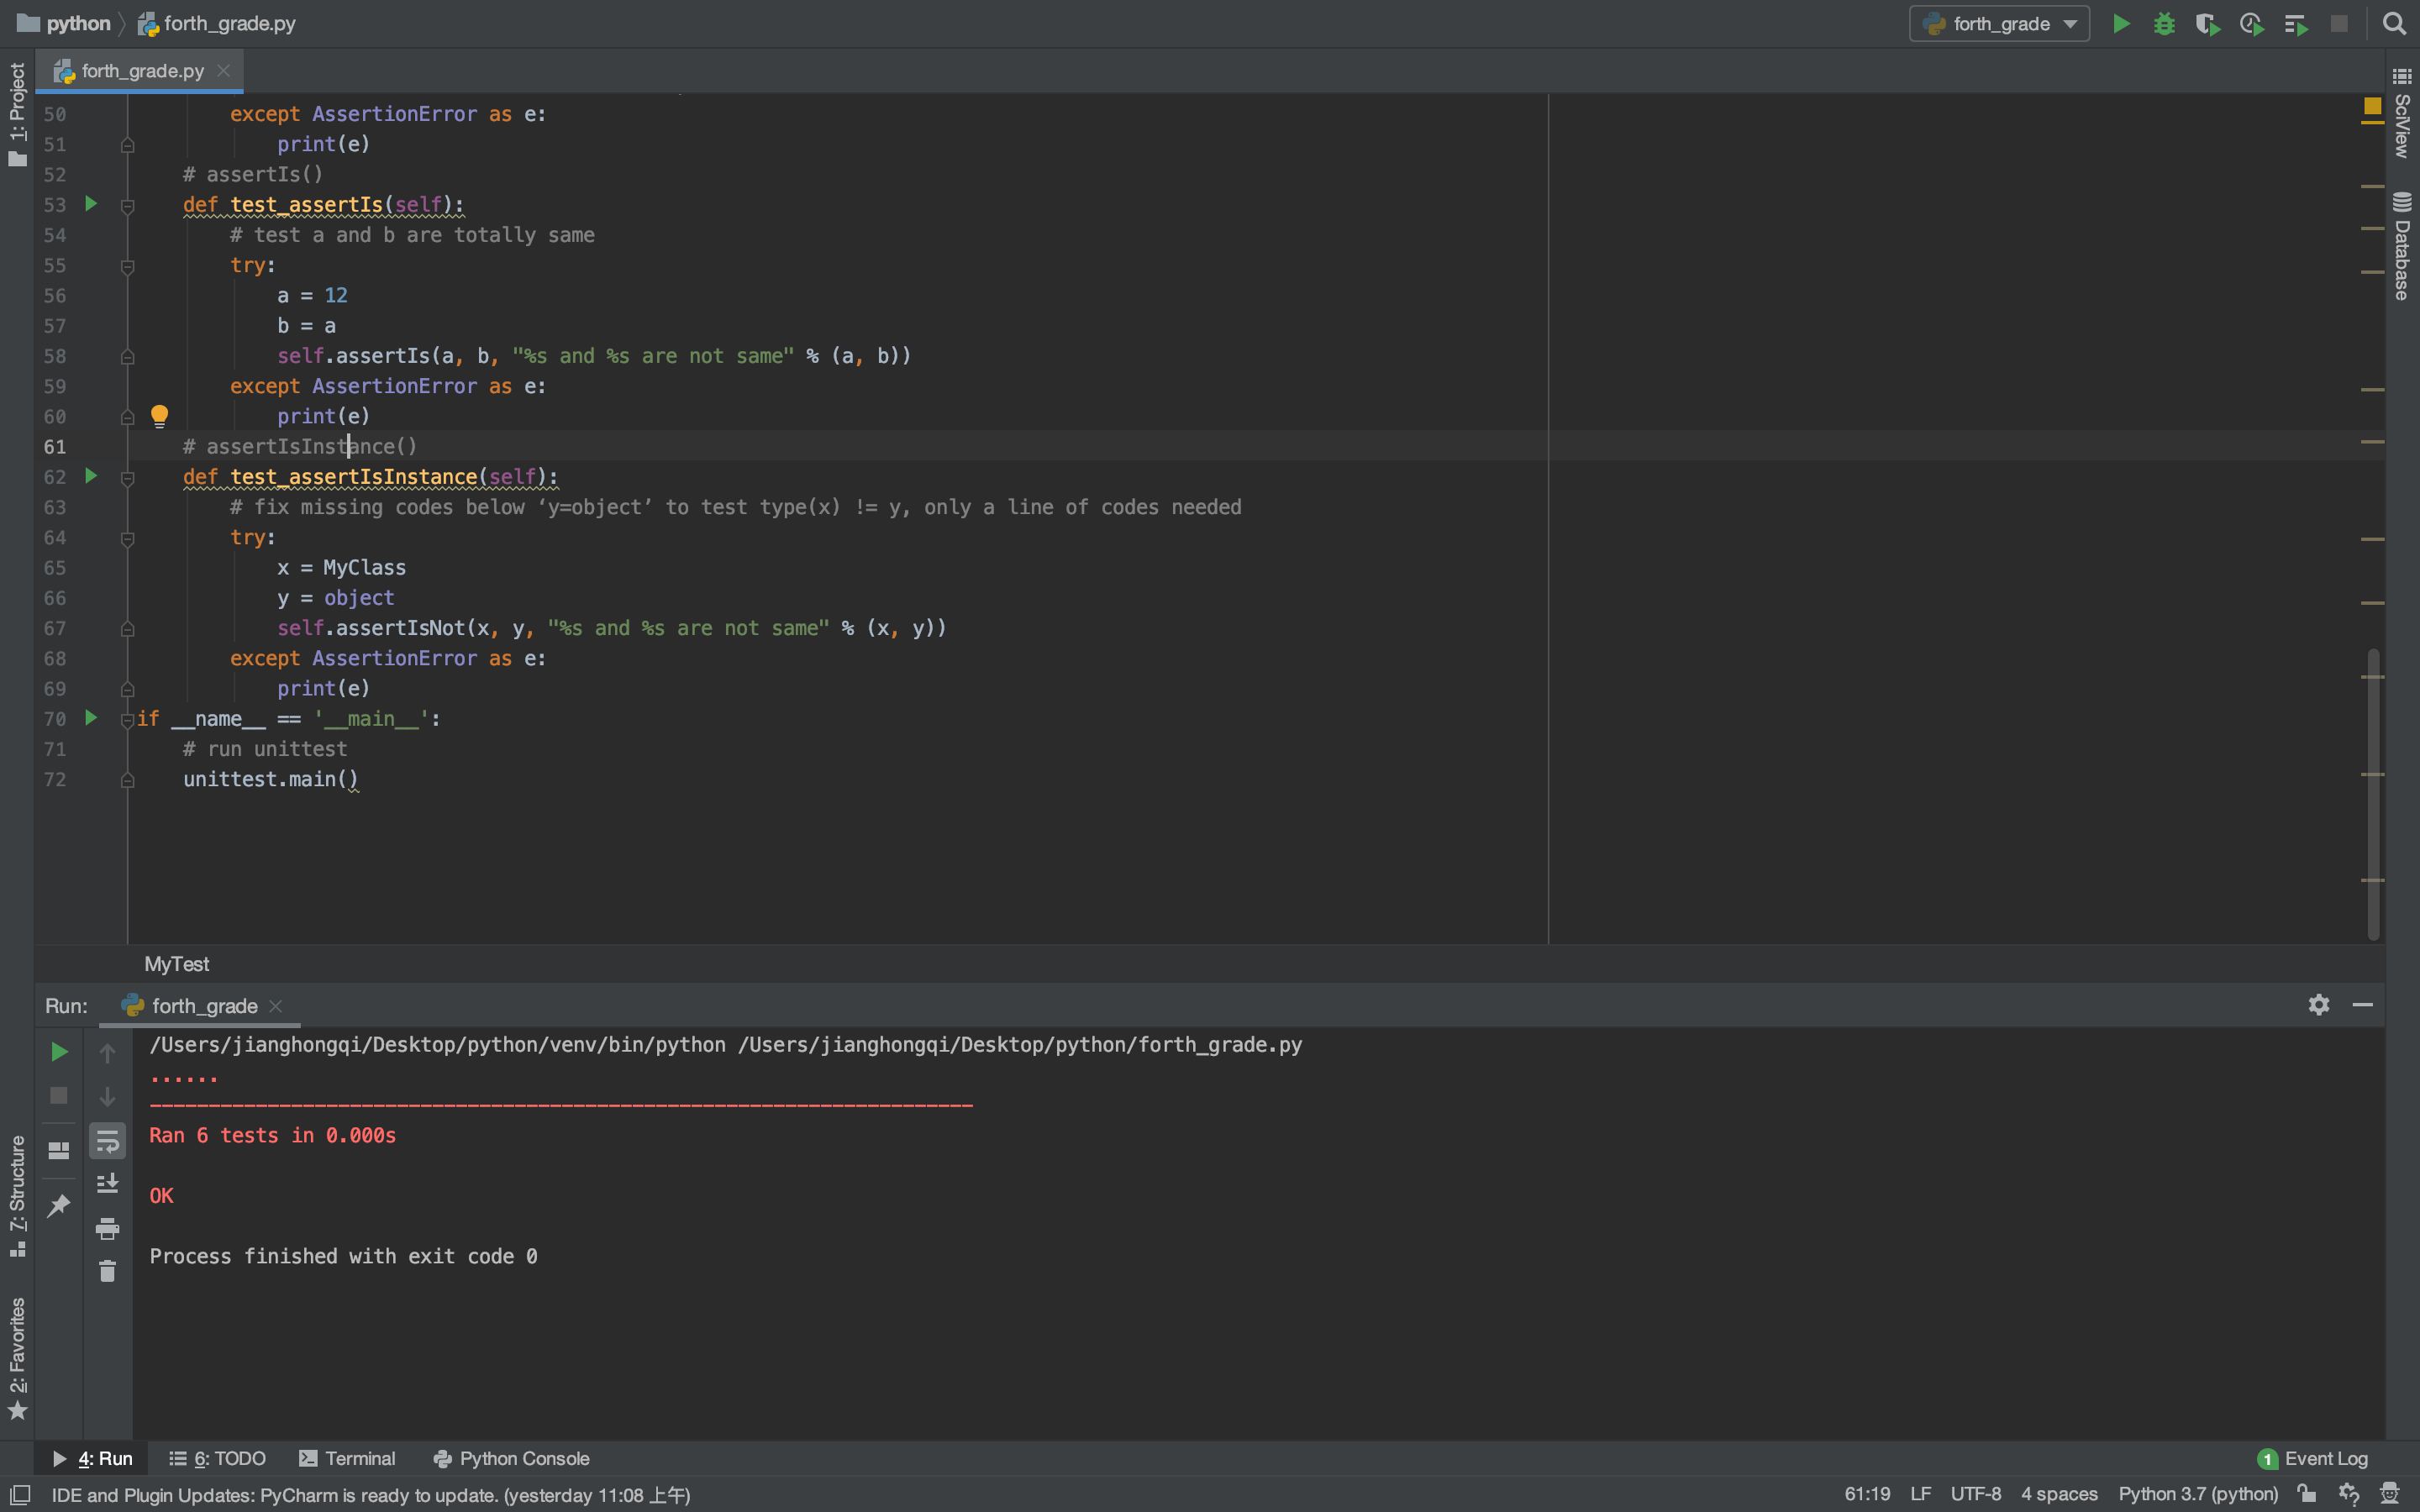Switch to the Python Console tab
This screenshot has height=1512, width=2420.
tap(511, 1458)
